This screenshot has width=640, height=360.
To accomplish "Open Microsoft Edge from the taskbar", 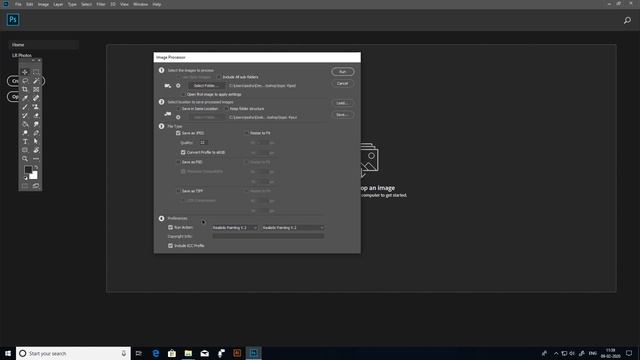I will 156,353.
